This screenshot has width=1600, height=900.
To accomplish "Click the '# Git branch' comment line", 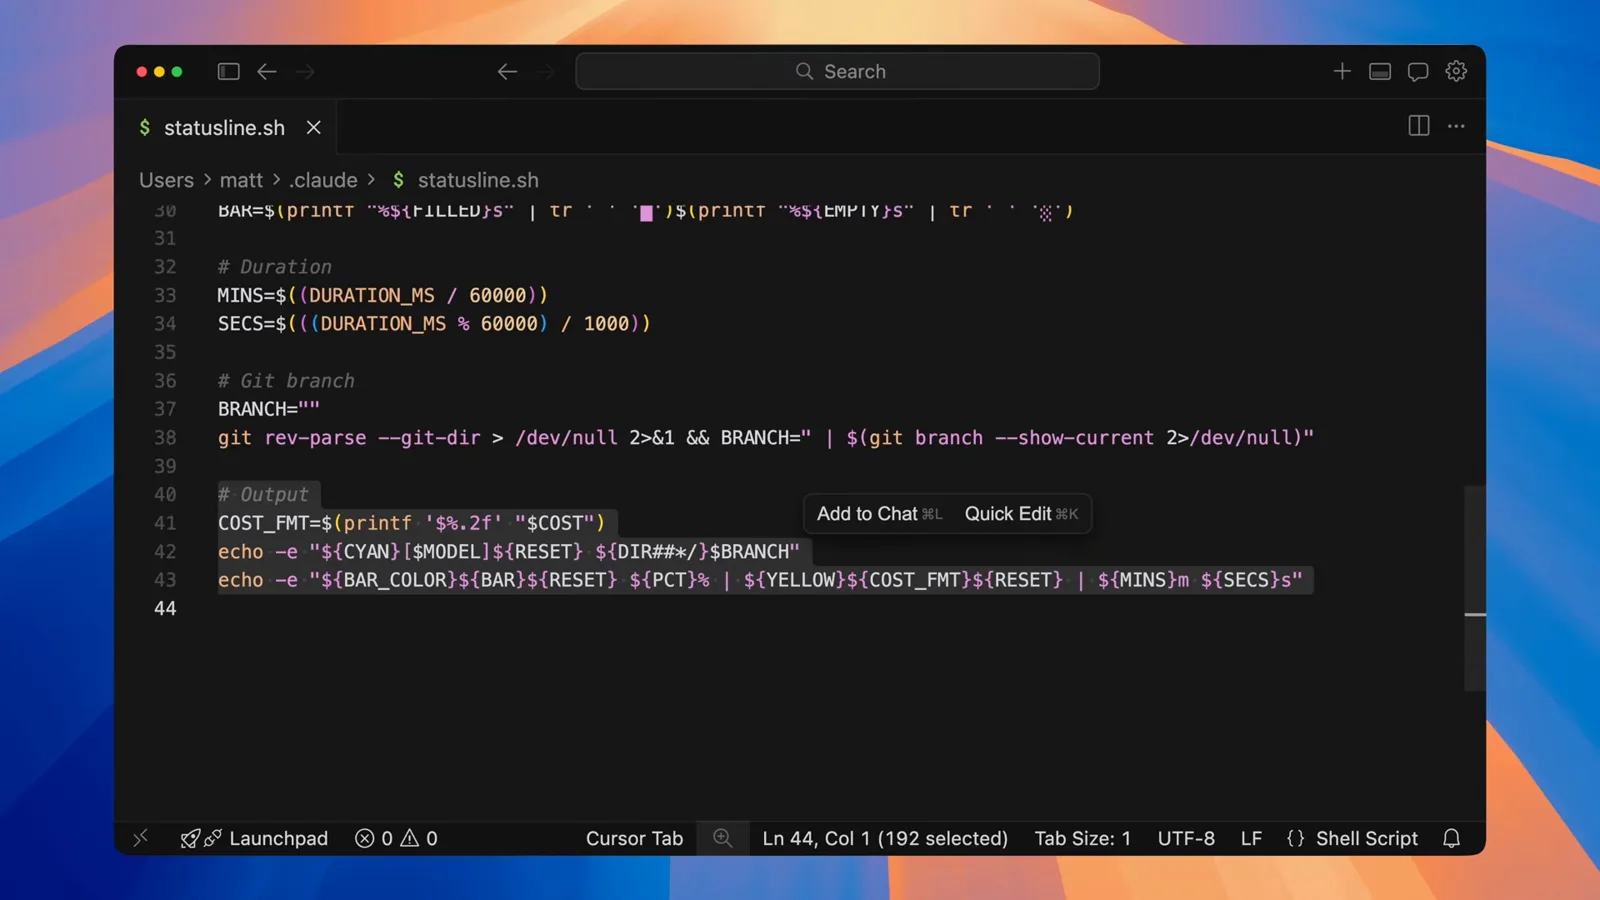I will click(286, 381).
